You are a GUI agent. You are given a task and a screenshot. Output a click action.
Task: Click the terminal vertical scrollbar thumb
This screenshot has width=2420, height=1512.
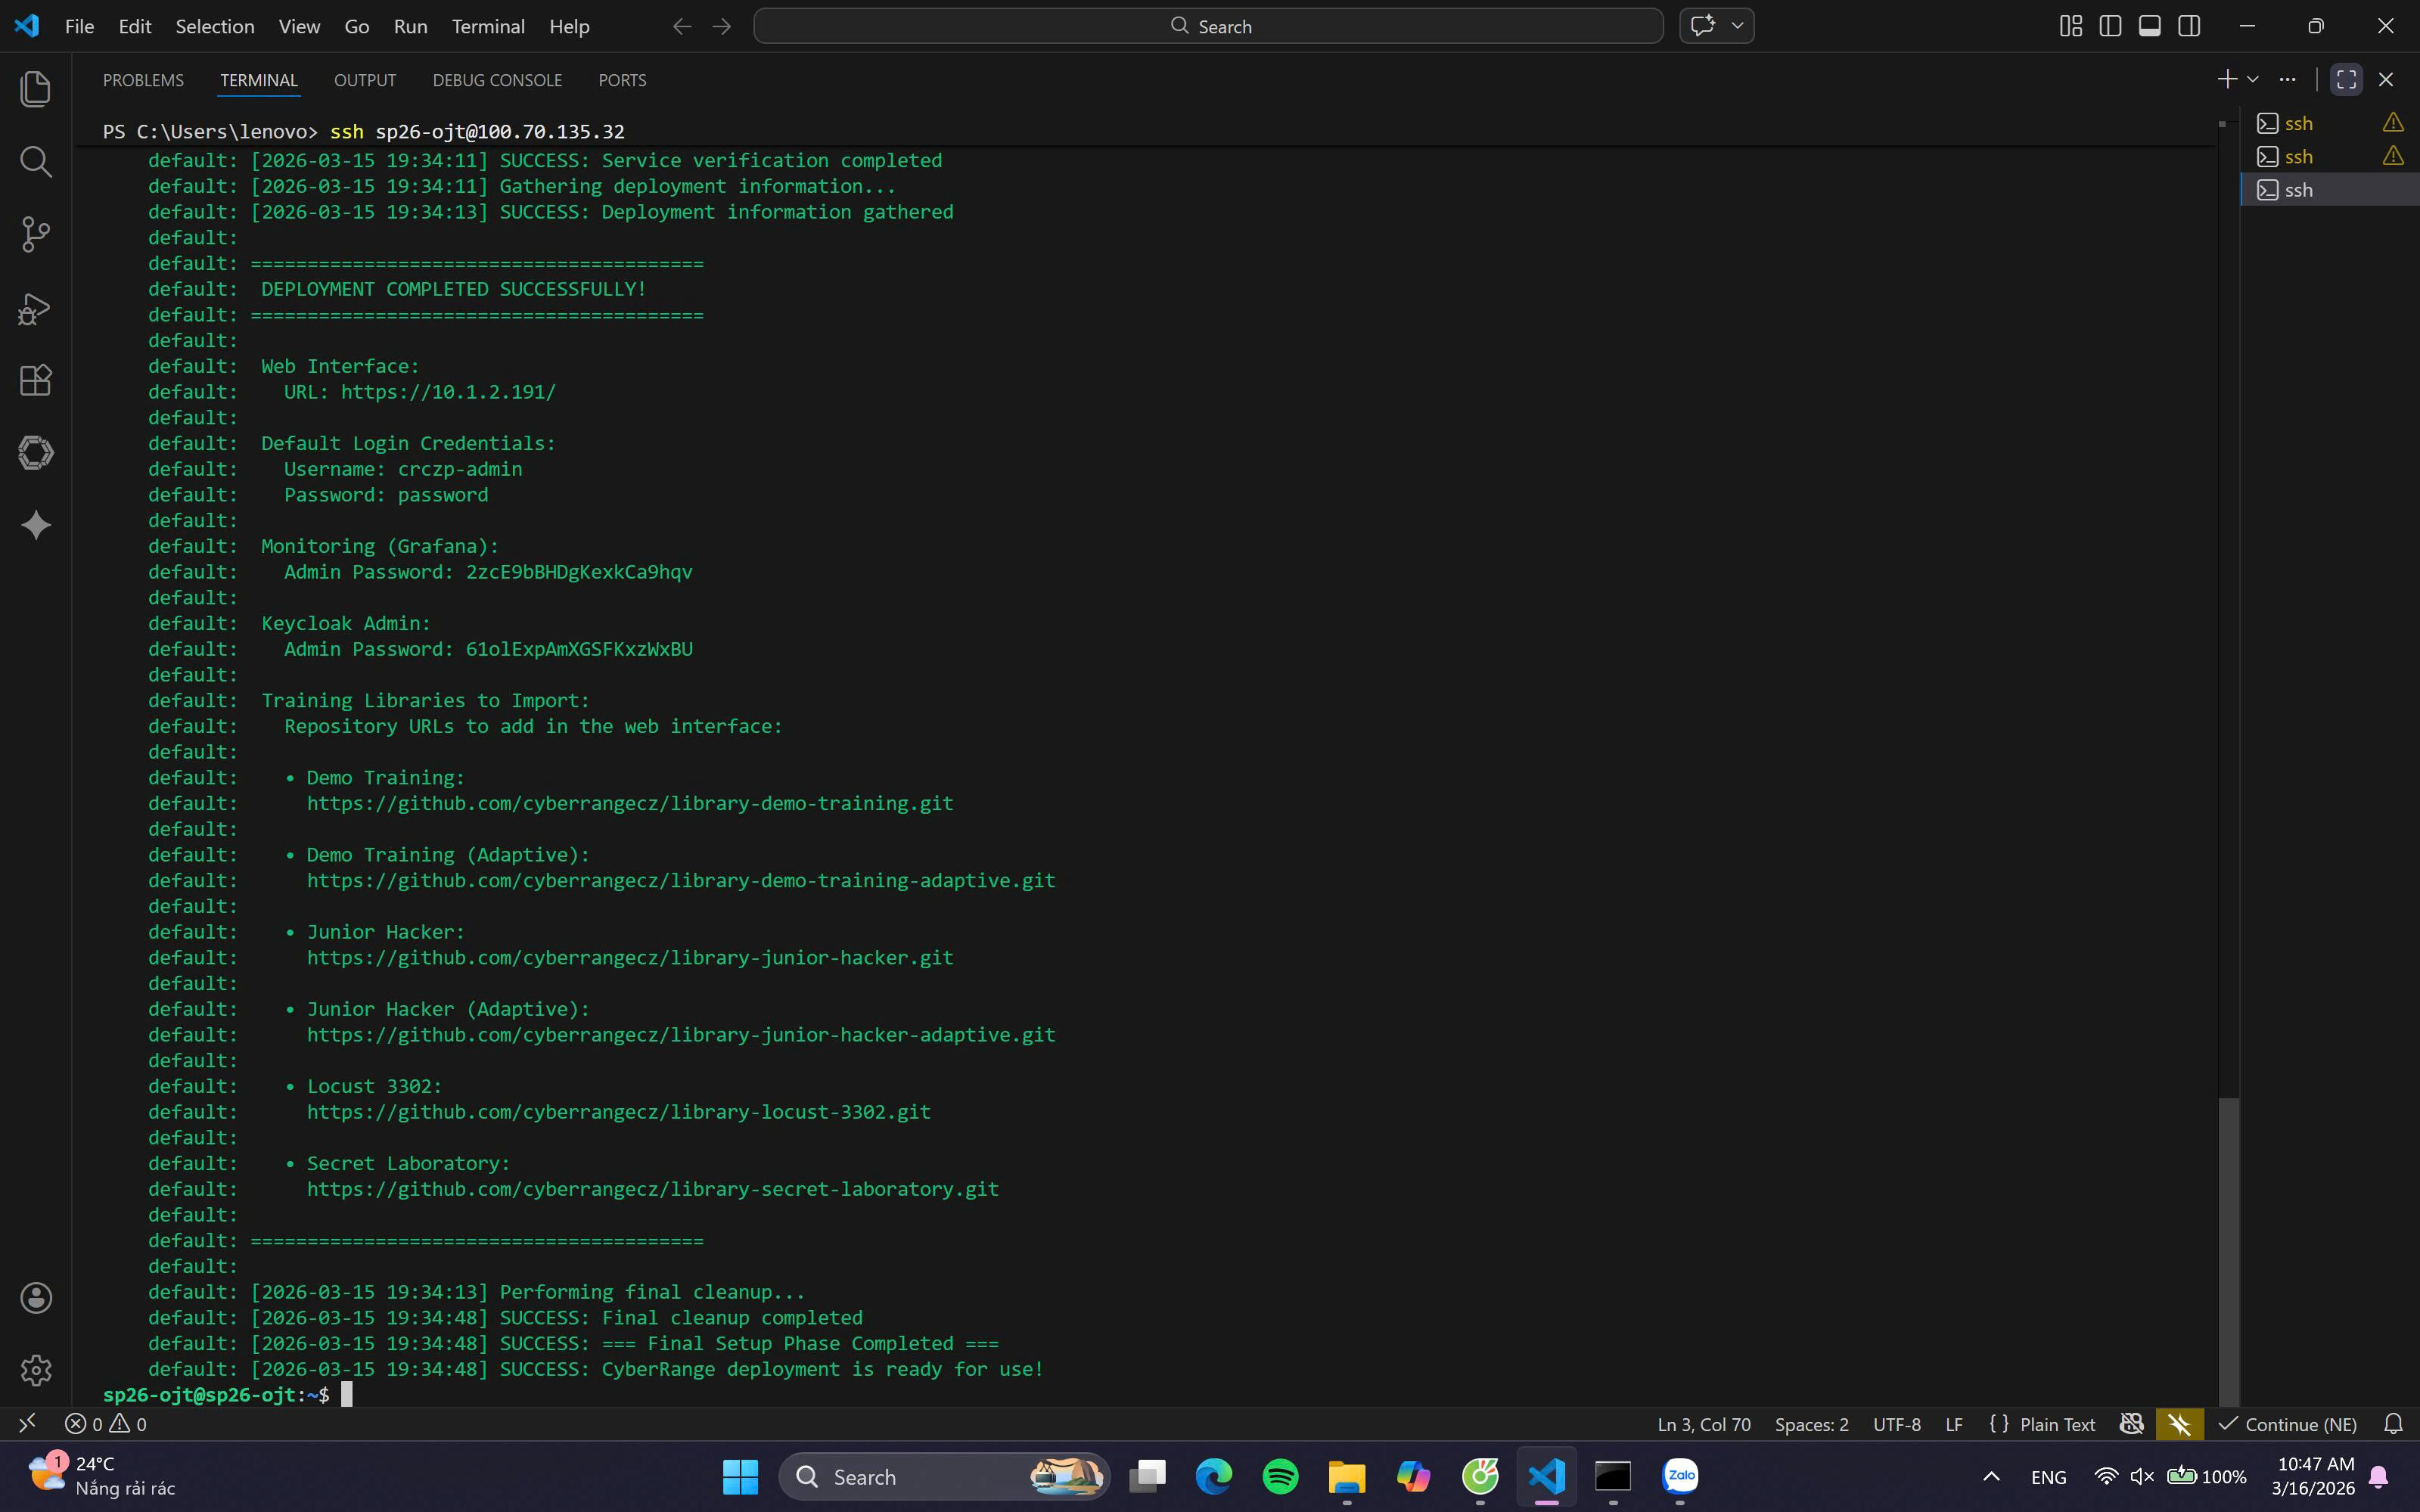click(x=2228, y=1250)
